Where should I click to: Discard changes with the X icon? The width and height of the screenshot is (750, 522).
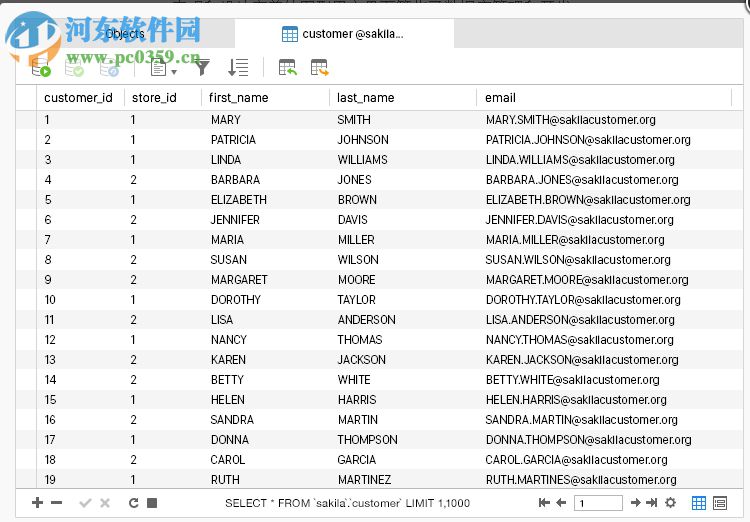(105, 503)
